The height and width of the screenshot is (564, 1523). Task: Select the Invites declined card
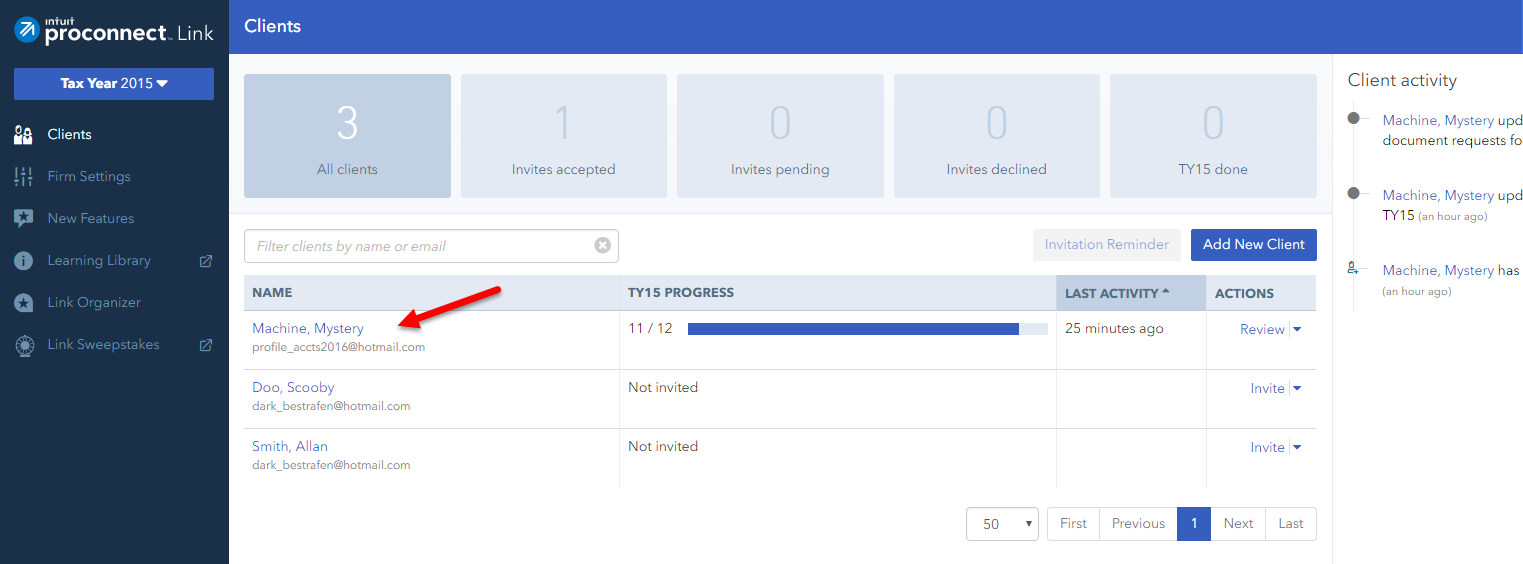[997, 136]
